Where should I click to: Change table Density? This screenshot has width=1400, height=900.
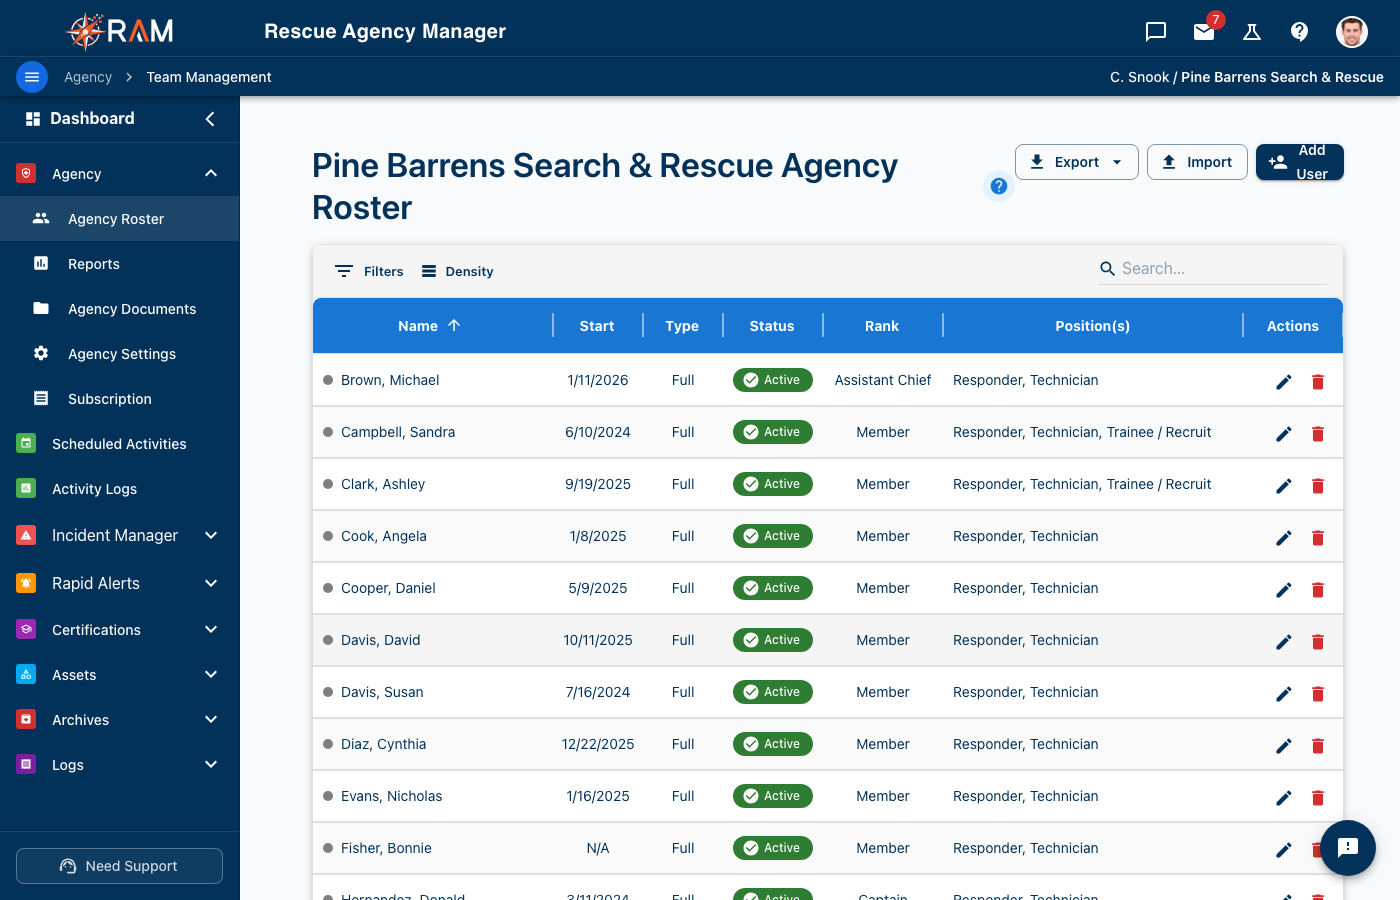457,271
